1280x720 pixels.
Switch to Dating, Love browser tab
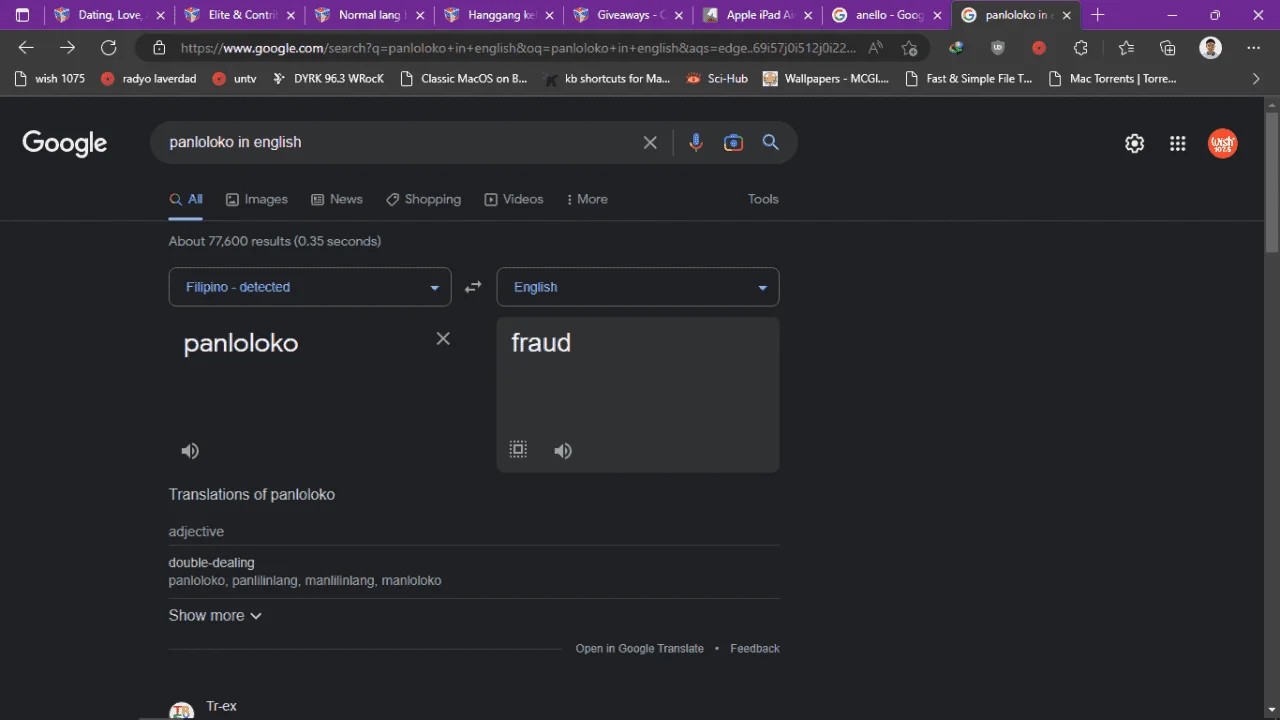coord(107,15)
